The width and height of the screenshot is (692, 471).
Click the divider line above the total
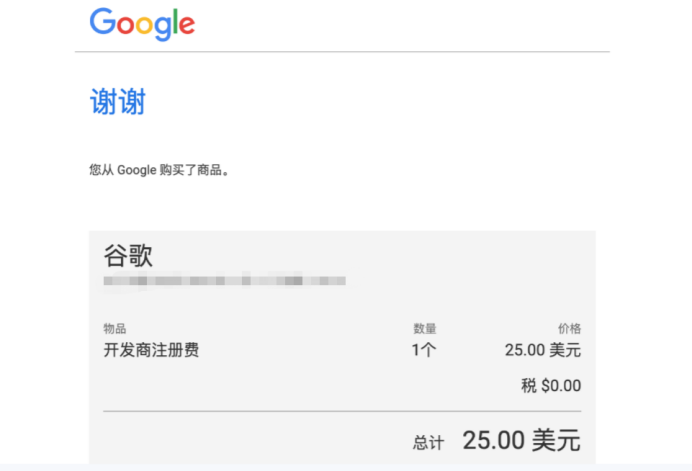[342, 411]
